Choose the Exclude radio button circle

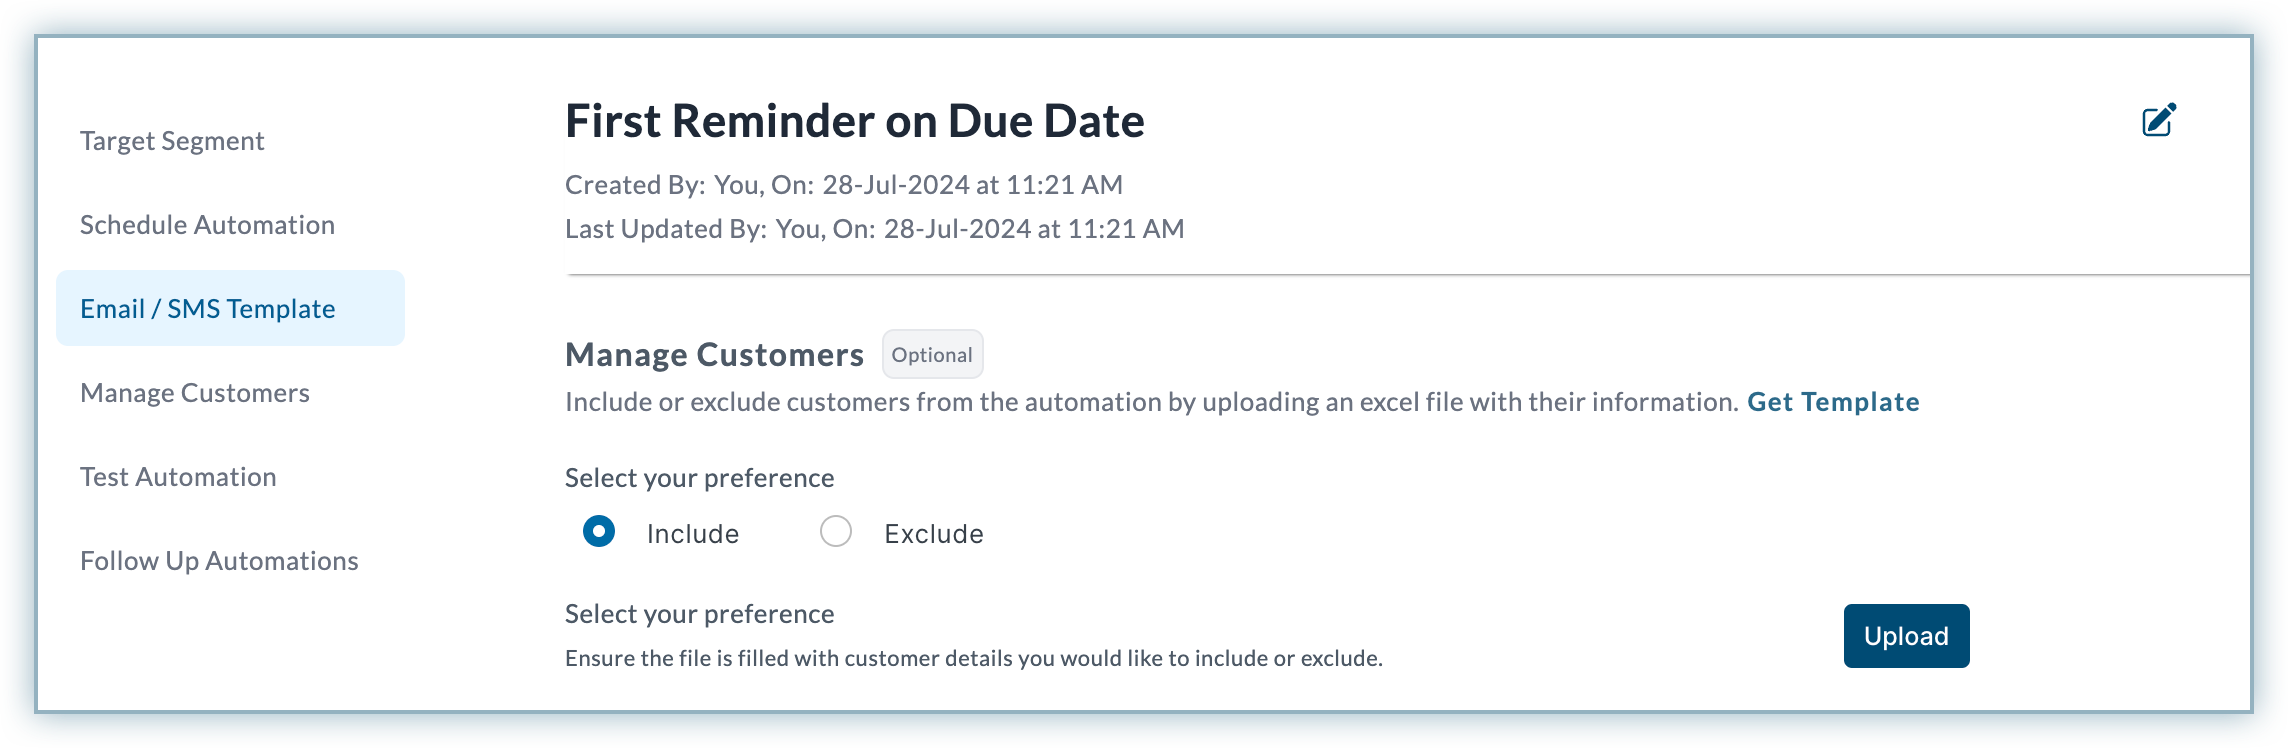pyautogui.click(x=836, y=531)
